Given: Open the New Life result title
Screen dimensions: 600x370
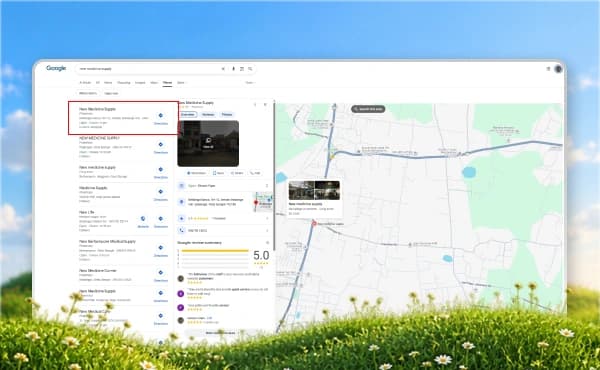Looking at the screenshot, I should point(86,212).
